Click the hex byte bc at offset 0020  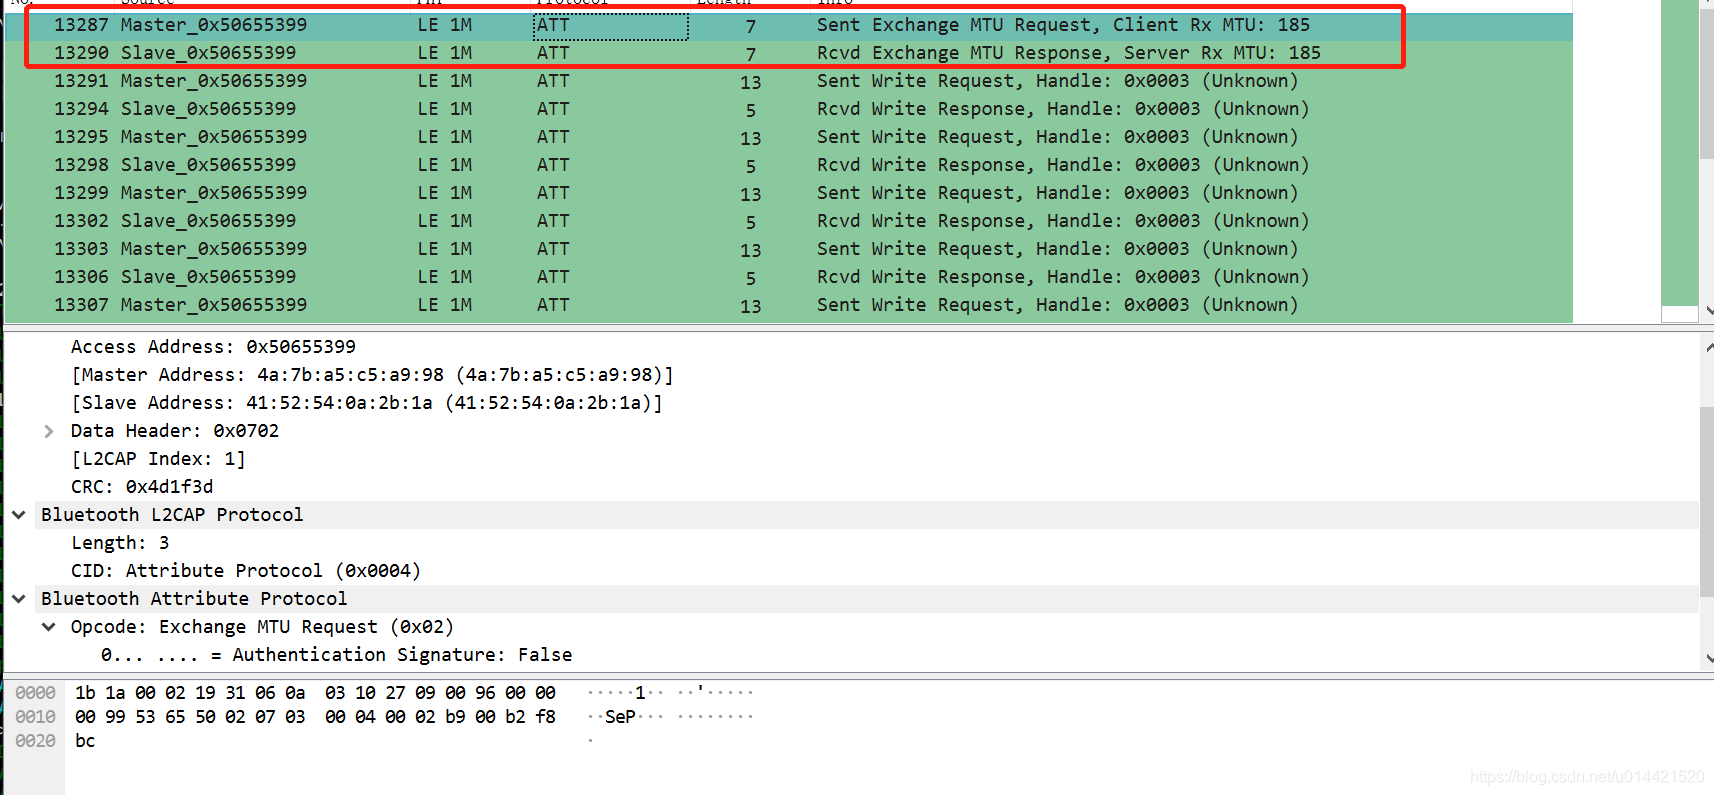(85, 741)
